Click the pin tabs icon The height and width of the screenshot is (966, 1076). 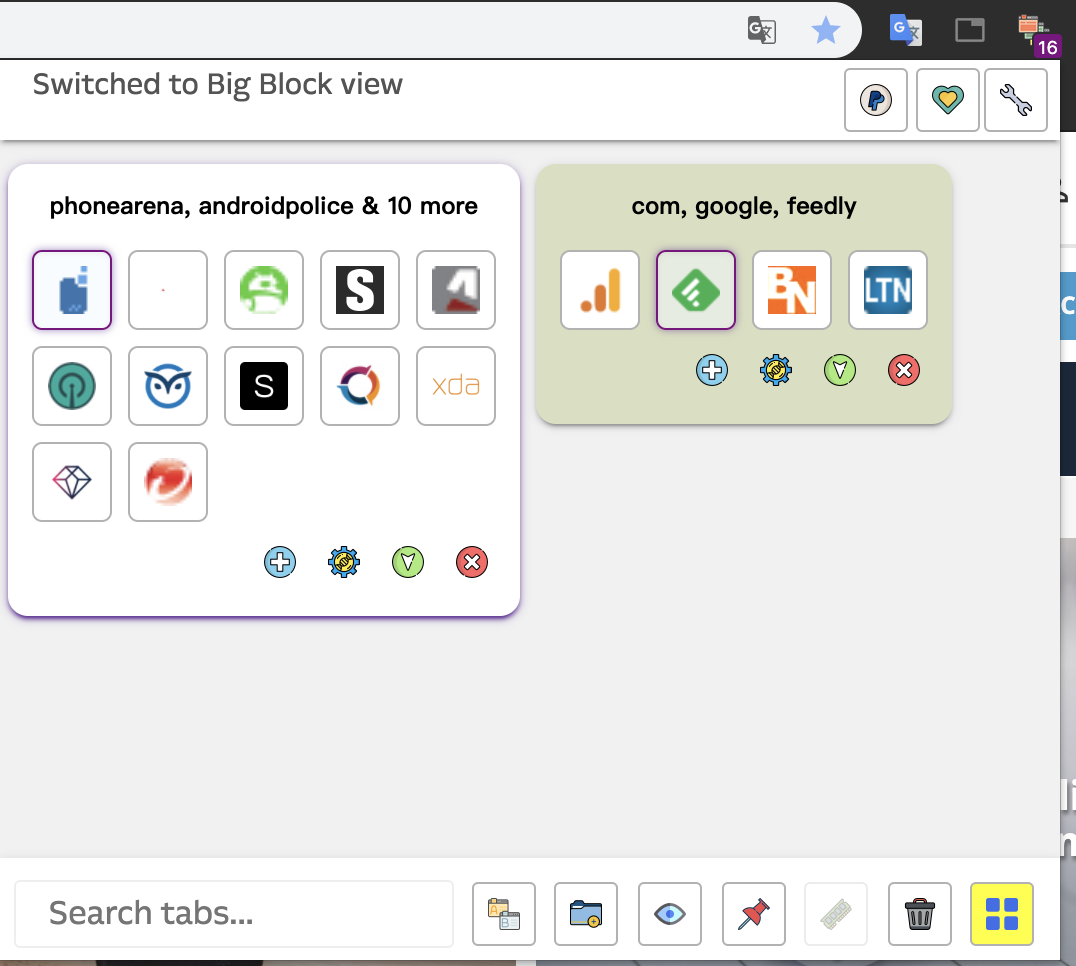click(x=753, y=913)
